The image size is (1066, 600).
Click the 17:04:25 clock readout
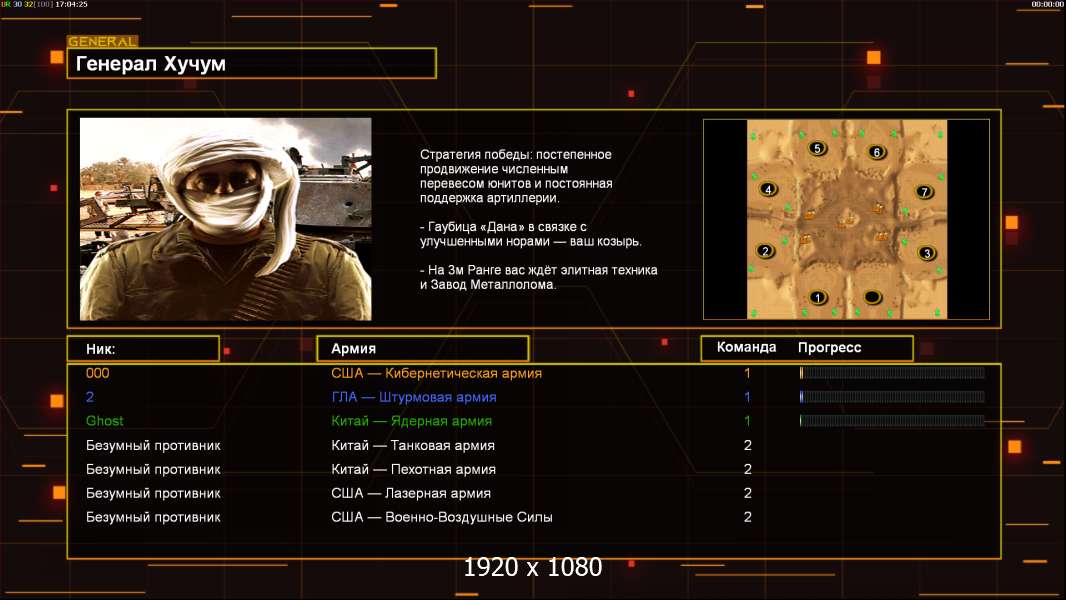click(71, 4)
